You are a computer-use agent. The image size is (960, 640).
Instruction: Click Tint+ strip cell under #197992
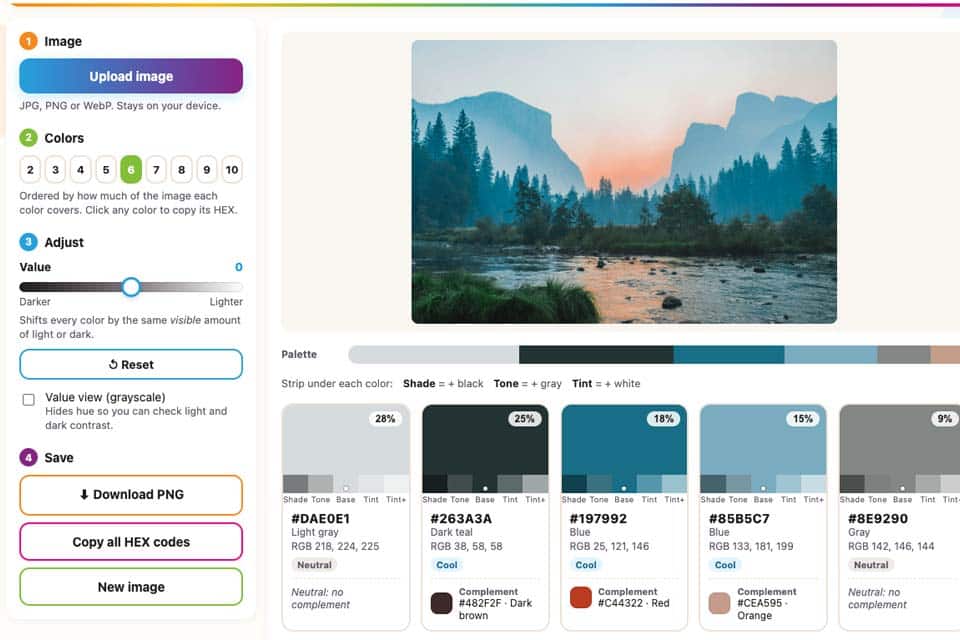pyautogui.click(x=674, y=484)
